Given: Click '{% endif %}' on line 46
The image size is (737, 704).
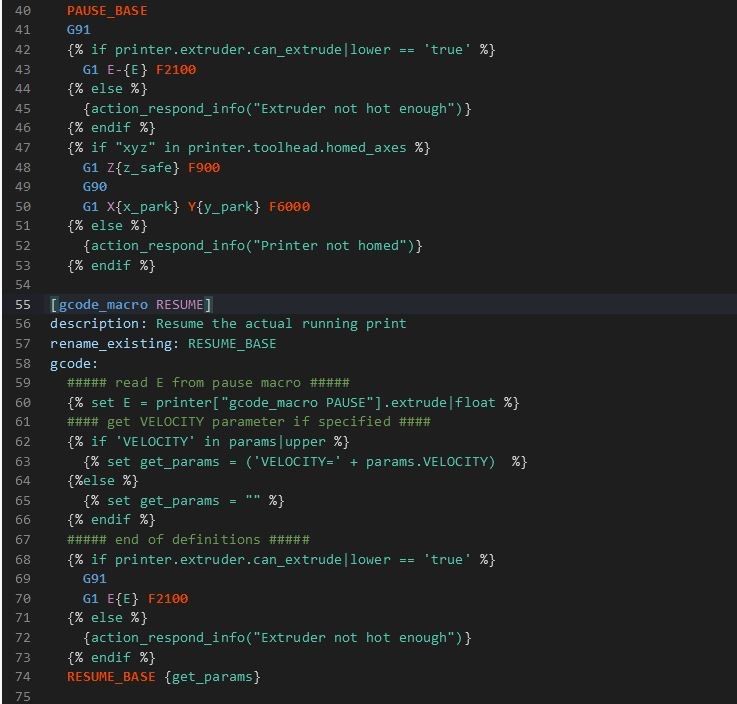Looking at the screenshot, I should pyautogui.click(x=111, y=128).
